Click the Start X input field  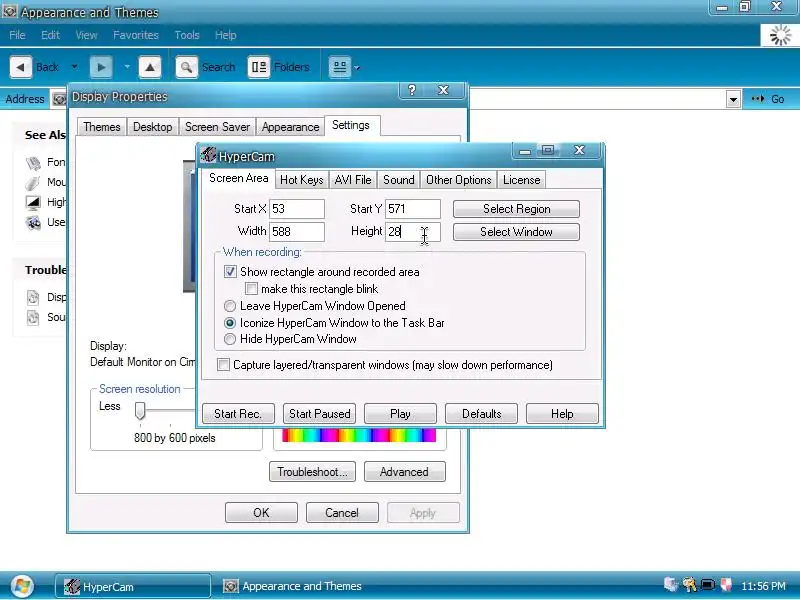click(297, 209)
